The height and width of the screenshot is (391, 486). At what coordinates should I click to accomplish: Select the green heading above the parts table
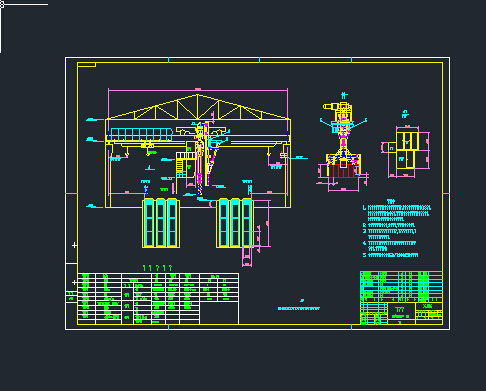pyautogui.click(x=157, y=268)
